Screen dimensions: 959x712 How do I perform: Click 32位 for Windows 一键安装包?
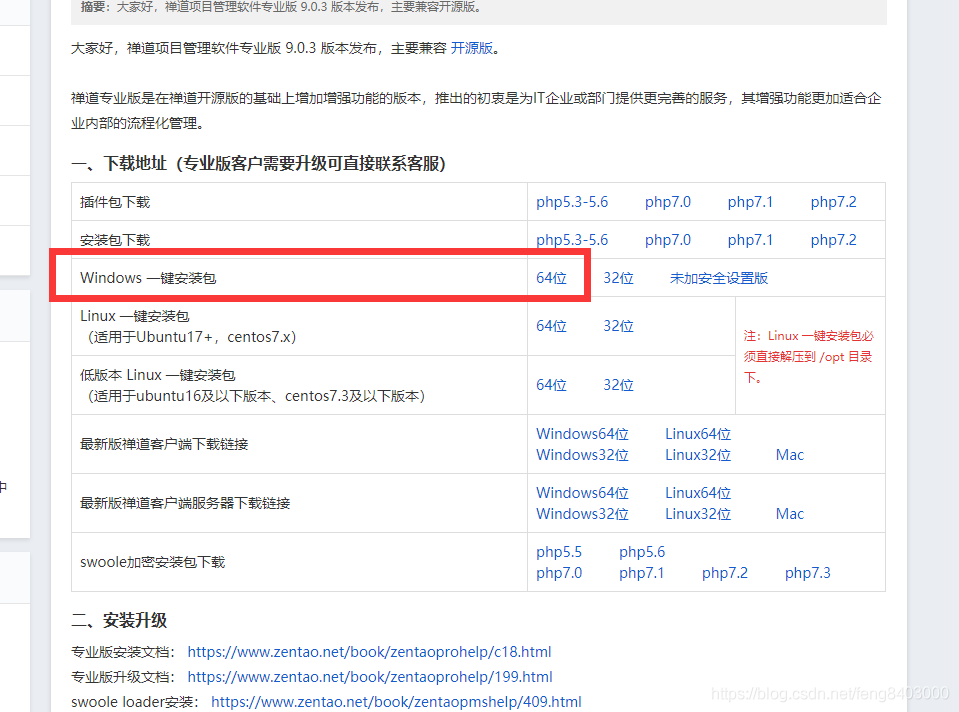point(618,278)
